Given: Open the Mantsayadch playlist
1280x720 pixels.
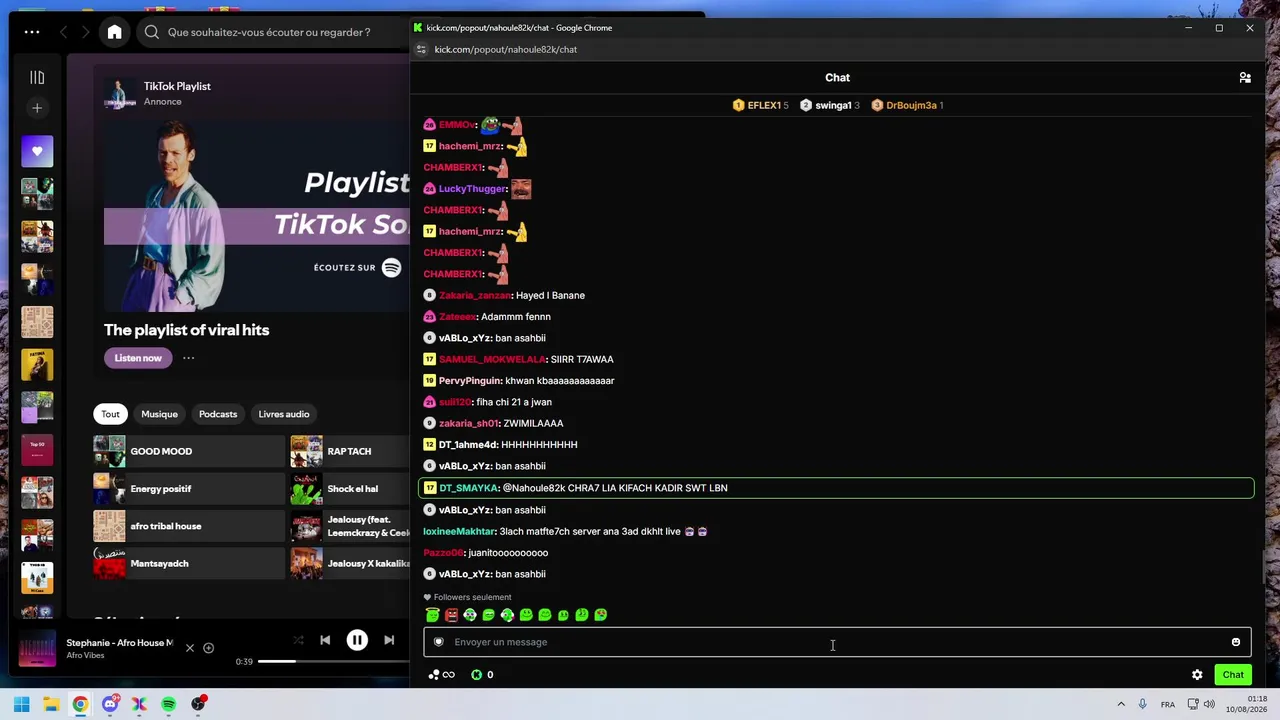Looking at the screenshot, I should [x=189, y=563].
